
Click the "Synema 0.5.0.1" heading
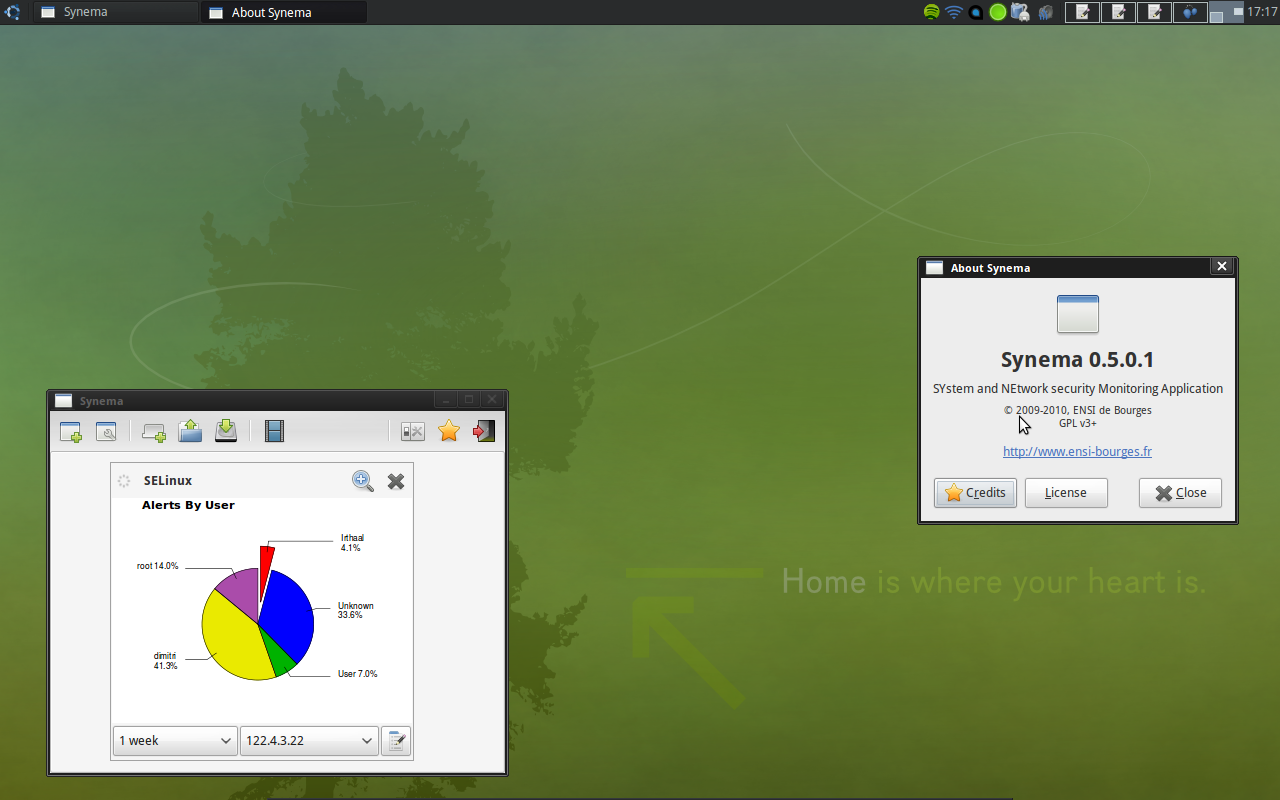[x=1078, y=360]
